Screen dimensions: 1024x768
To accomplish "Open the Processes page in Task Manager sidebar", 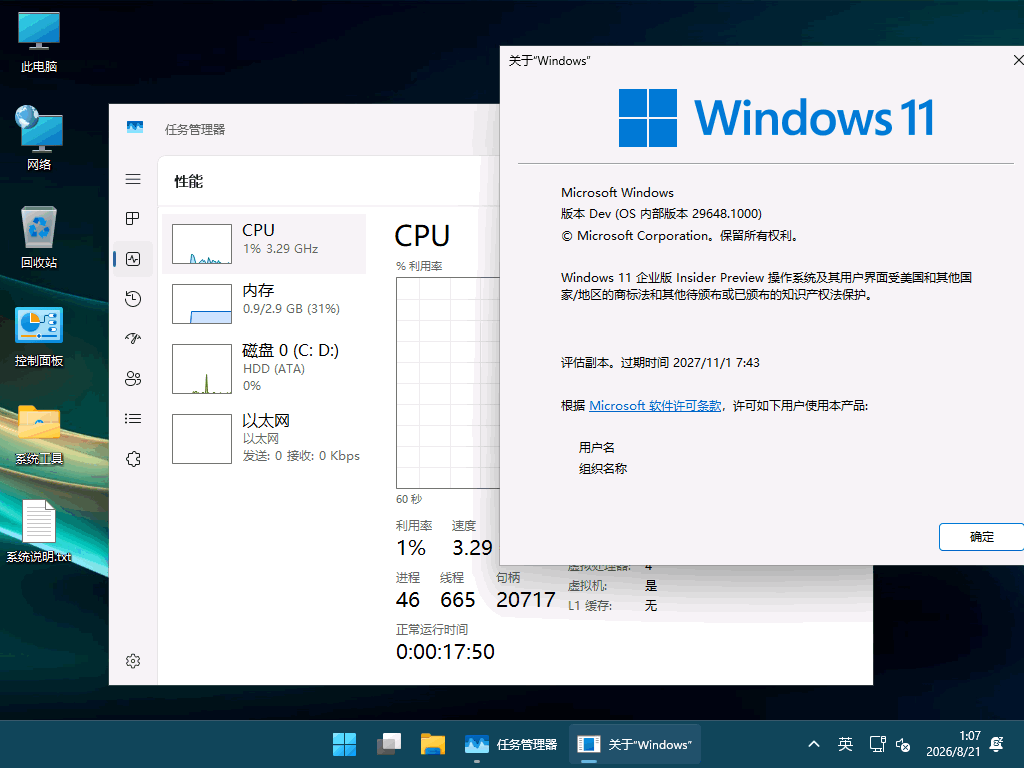I will coord(133,219).
